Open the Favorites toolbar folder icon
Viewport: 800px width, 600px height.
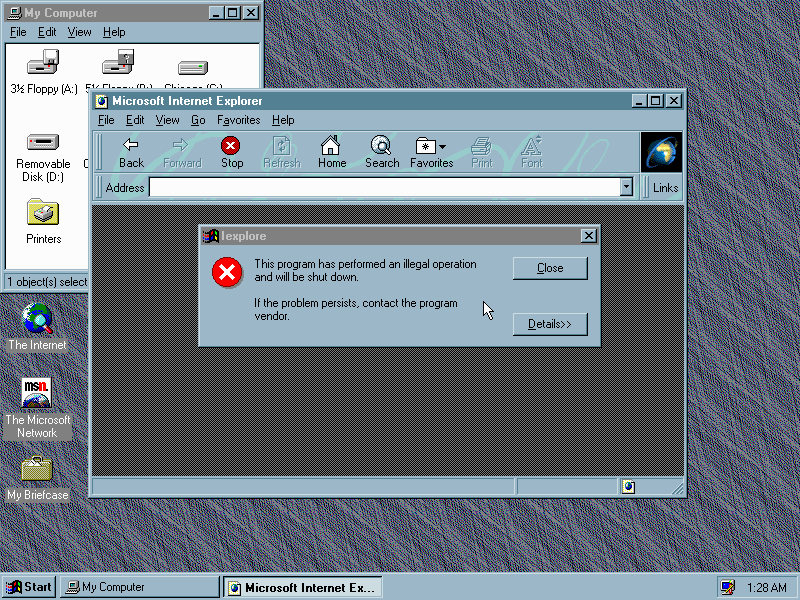click(x=427, y=146)
